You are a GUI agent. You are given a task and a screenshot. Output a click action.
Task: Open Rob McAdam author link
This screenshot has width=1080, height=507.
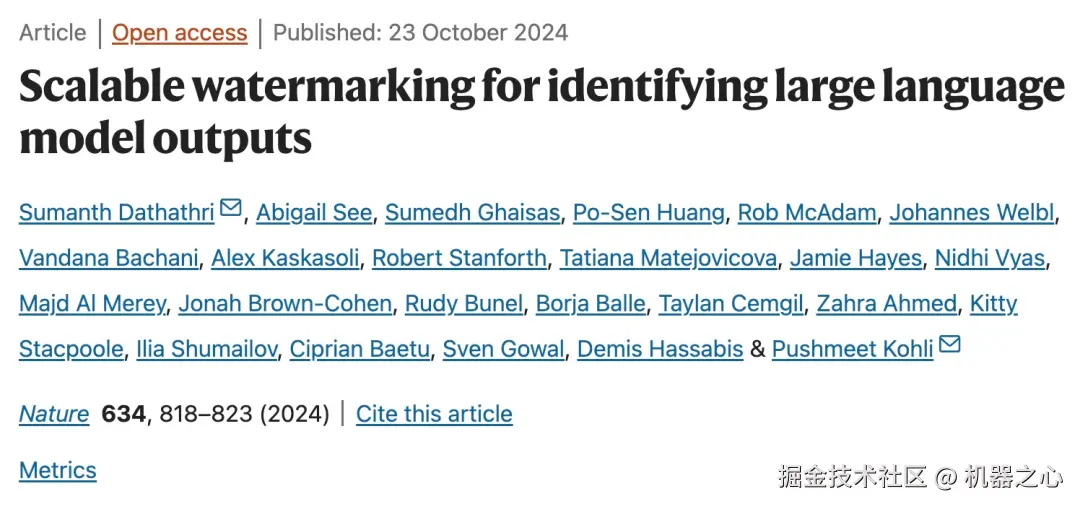[x=807, y=212]
